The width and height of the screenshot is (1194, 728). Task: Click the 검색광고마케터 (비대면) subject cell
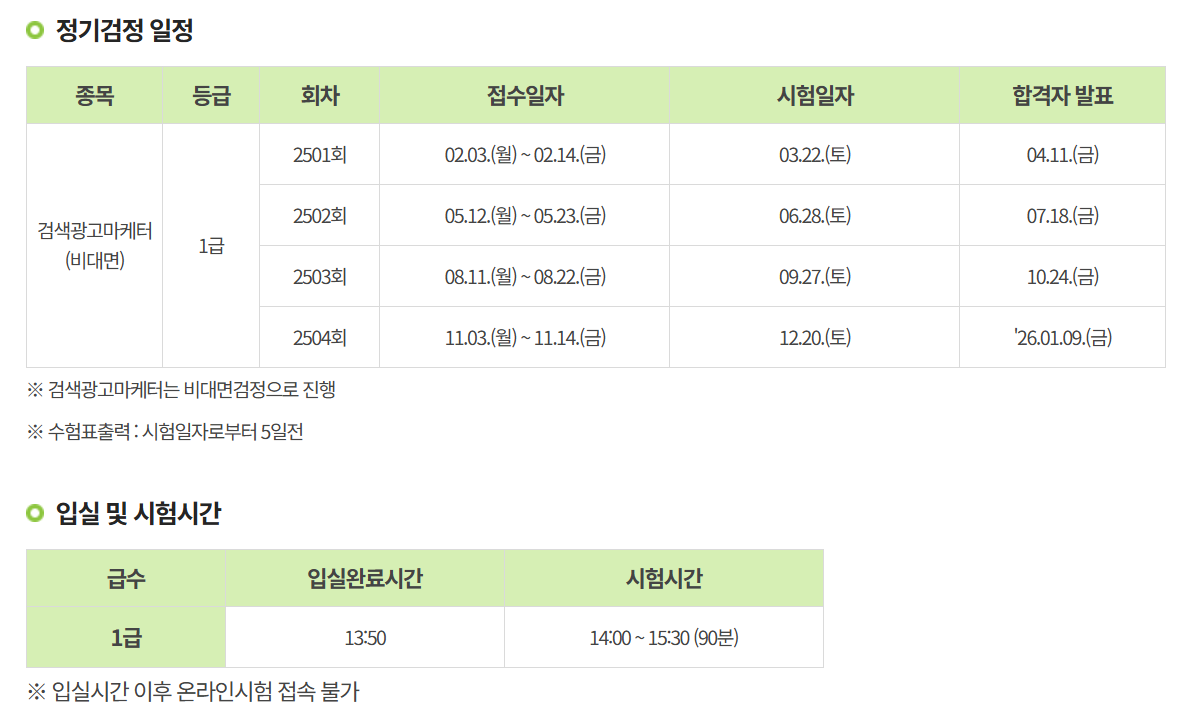point(95,246)
